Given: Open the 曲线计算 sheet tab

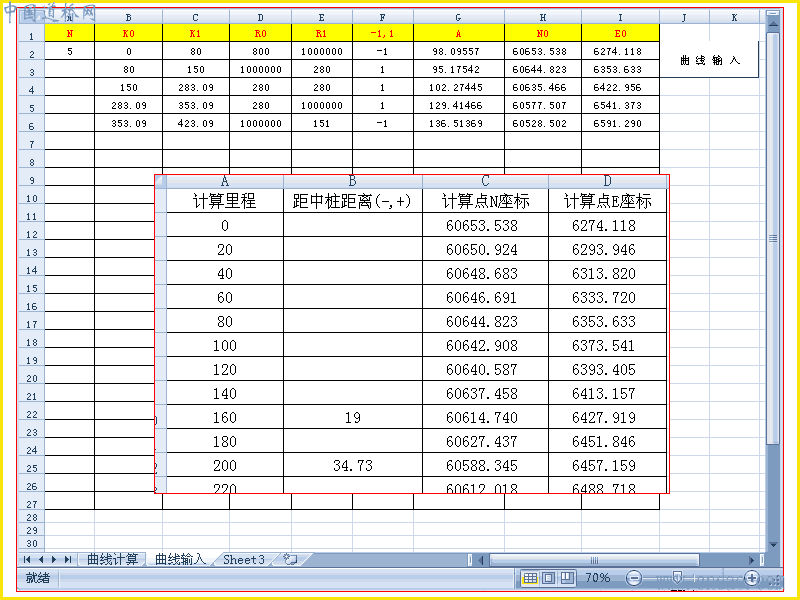Looking at the screenshot, I should pyautogui.click(x=112, y=560).
